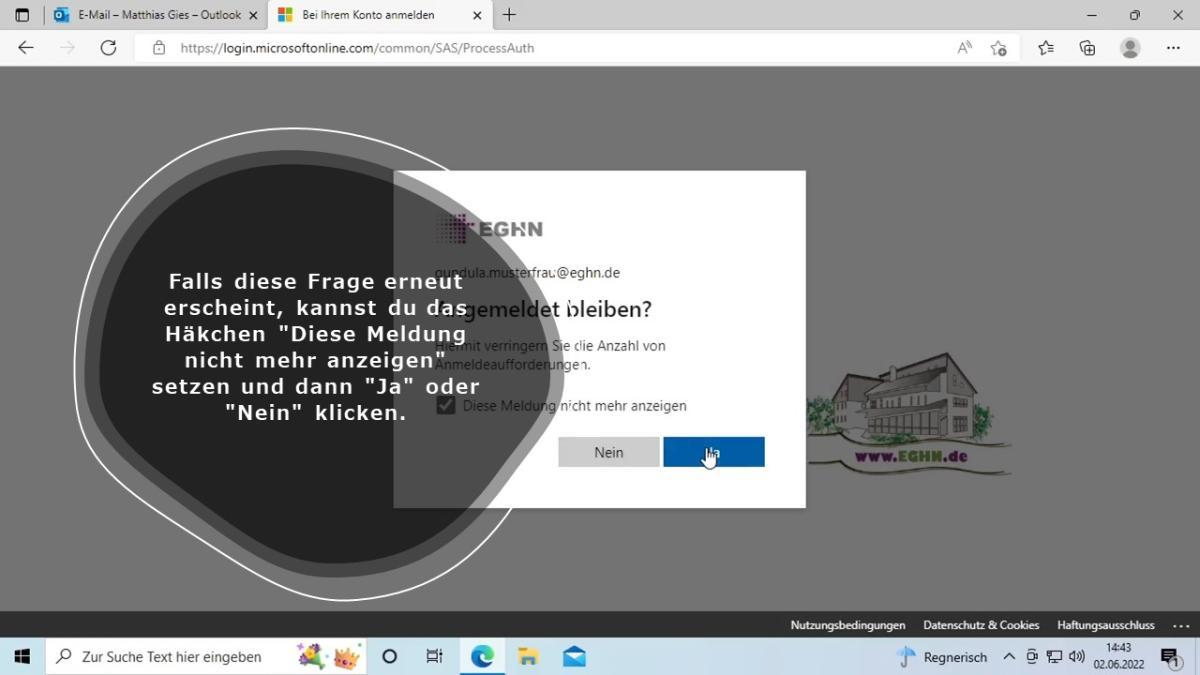Screen dimensions: 1200x675
Task: Launch Microsoft Edge from the taskbar
Action: [483, 657]
